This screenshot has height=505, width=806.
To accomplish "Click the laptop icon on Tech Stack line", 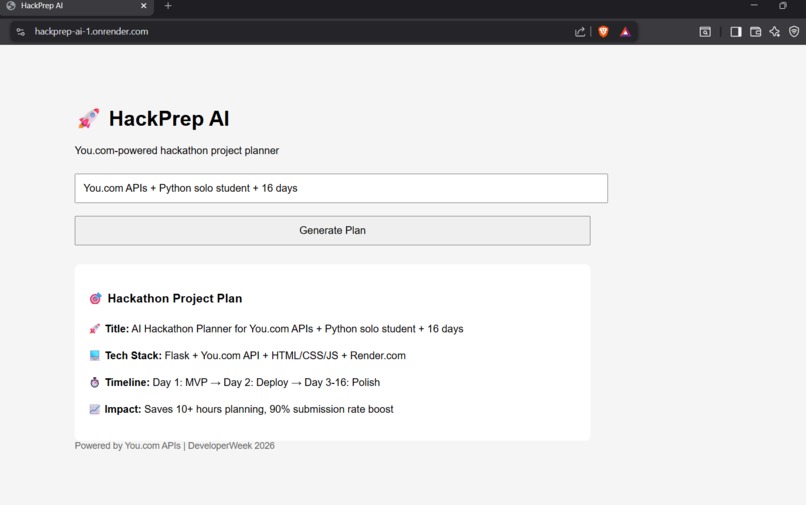I will 95,355.
